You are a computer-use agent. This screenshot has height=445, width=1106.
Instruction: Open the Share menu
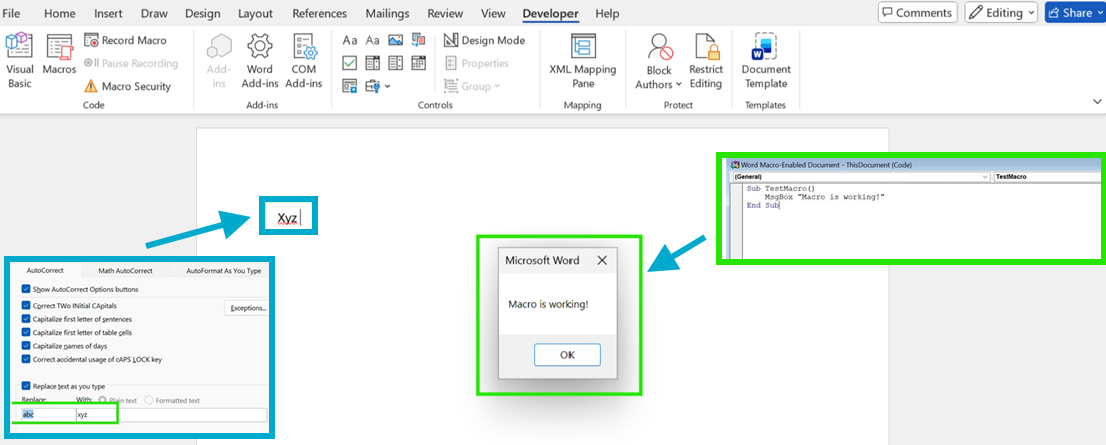tap(1074, 13)
